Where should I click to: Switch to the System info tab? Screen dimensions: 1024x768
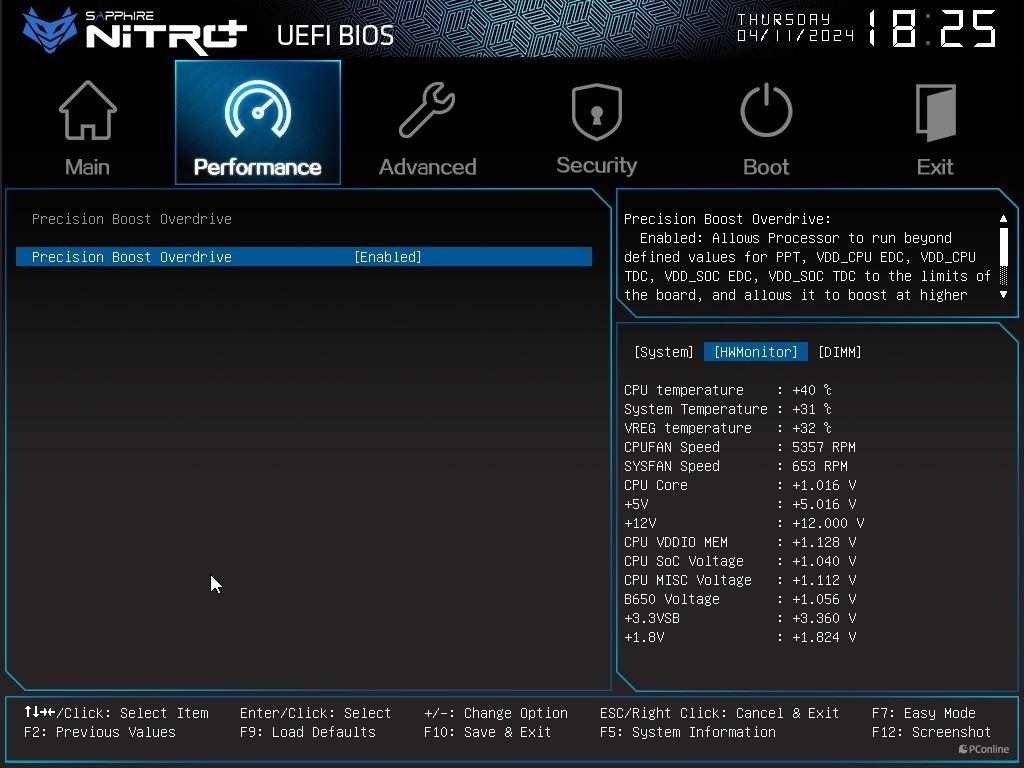(x=664, y=352)
